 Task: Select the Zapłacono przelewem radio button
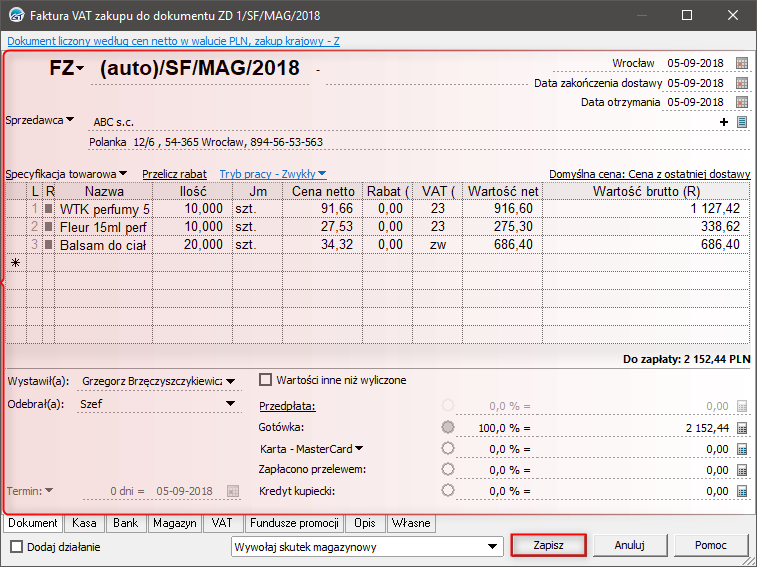[x=448, y=469]
